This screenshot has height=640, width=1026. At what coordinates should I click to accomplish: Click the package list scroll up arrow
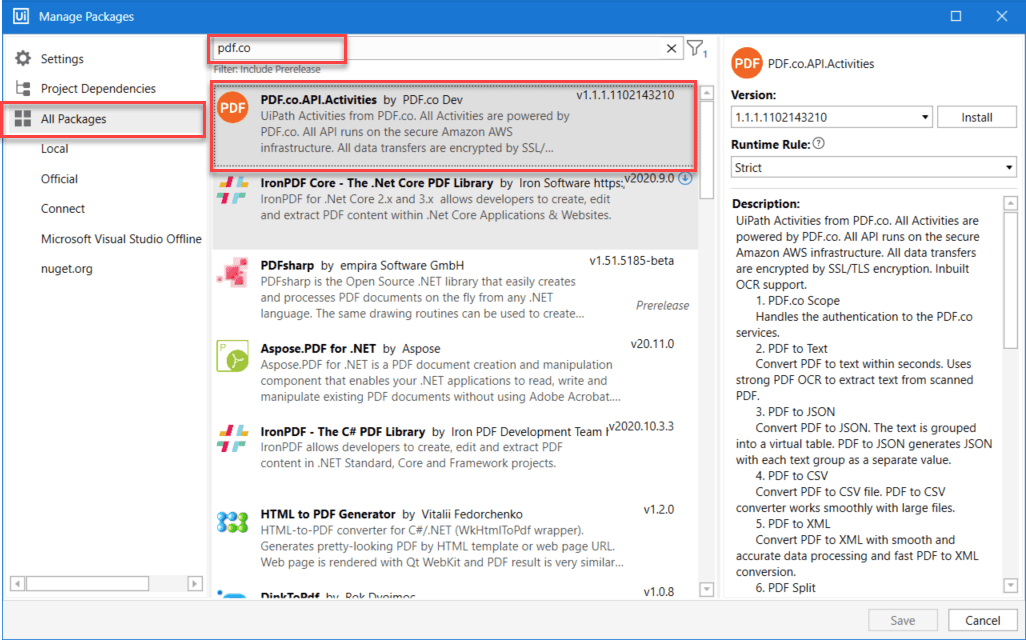[x=707, y=93]
